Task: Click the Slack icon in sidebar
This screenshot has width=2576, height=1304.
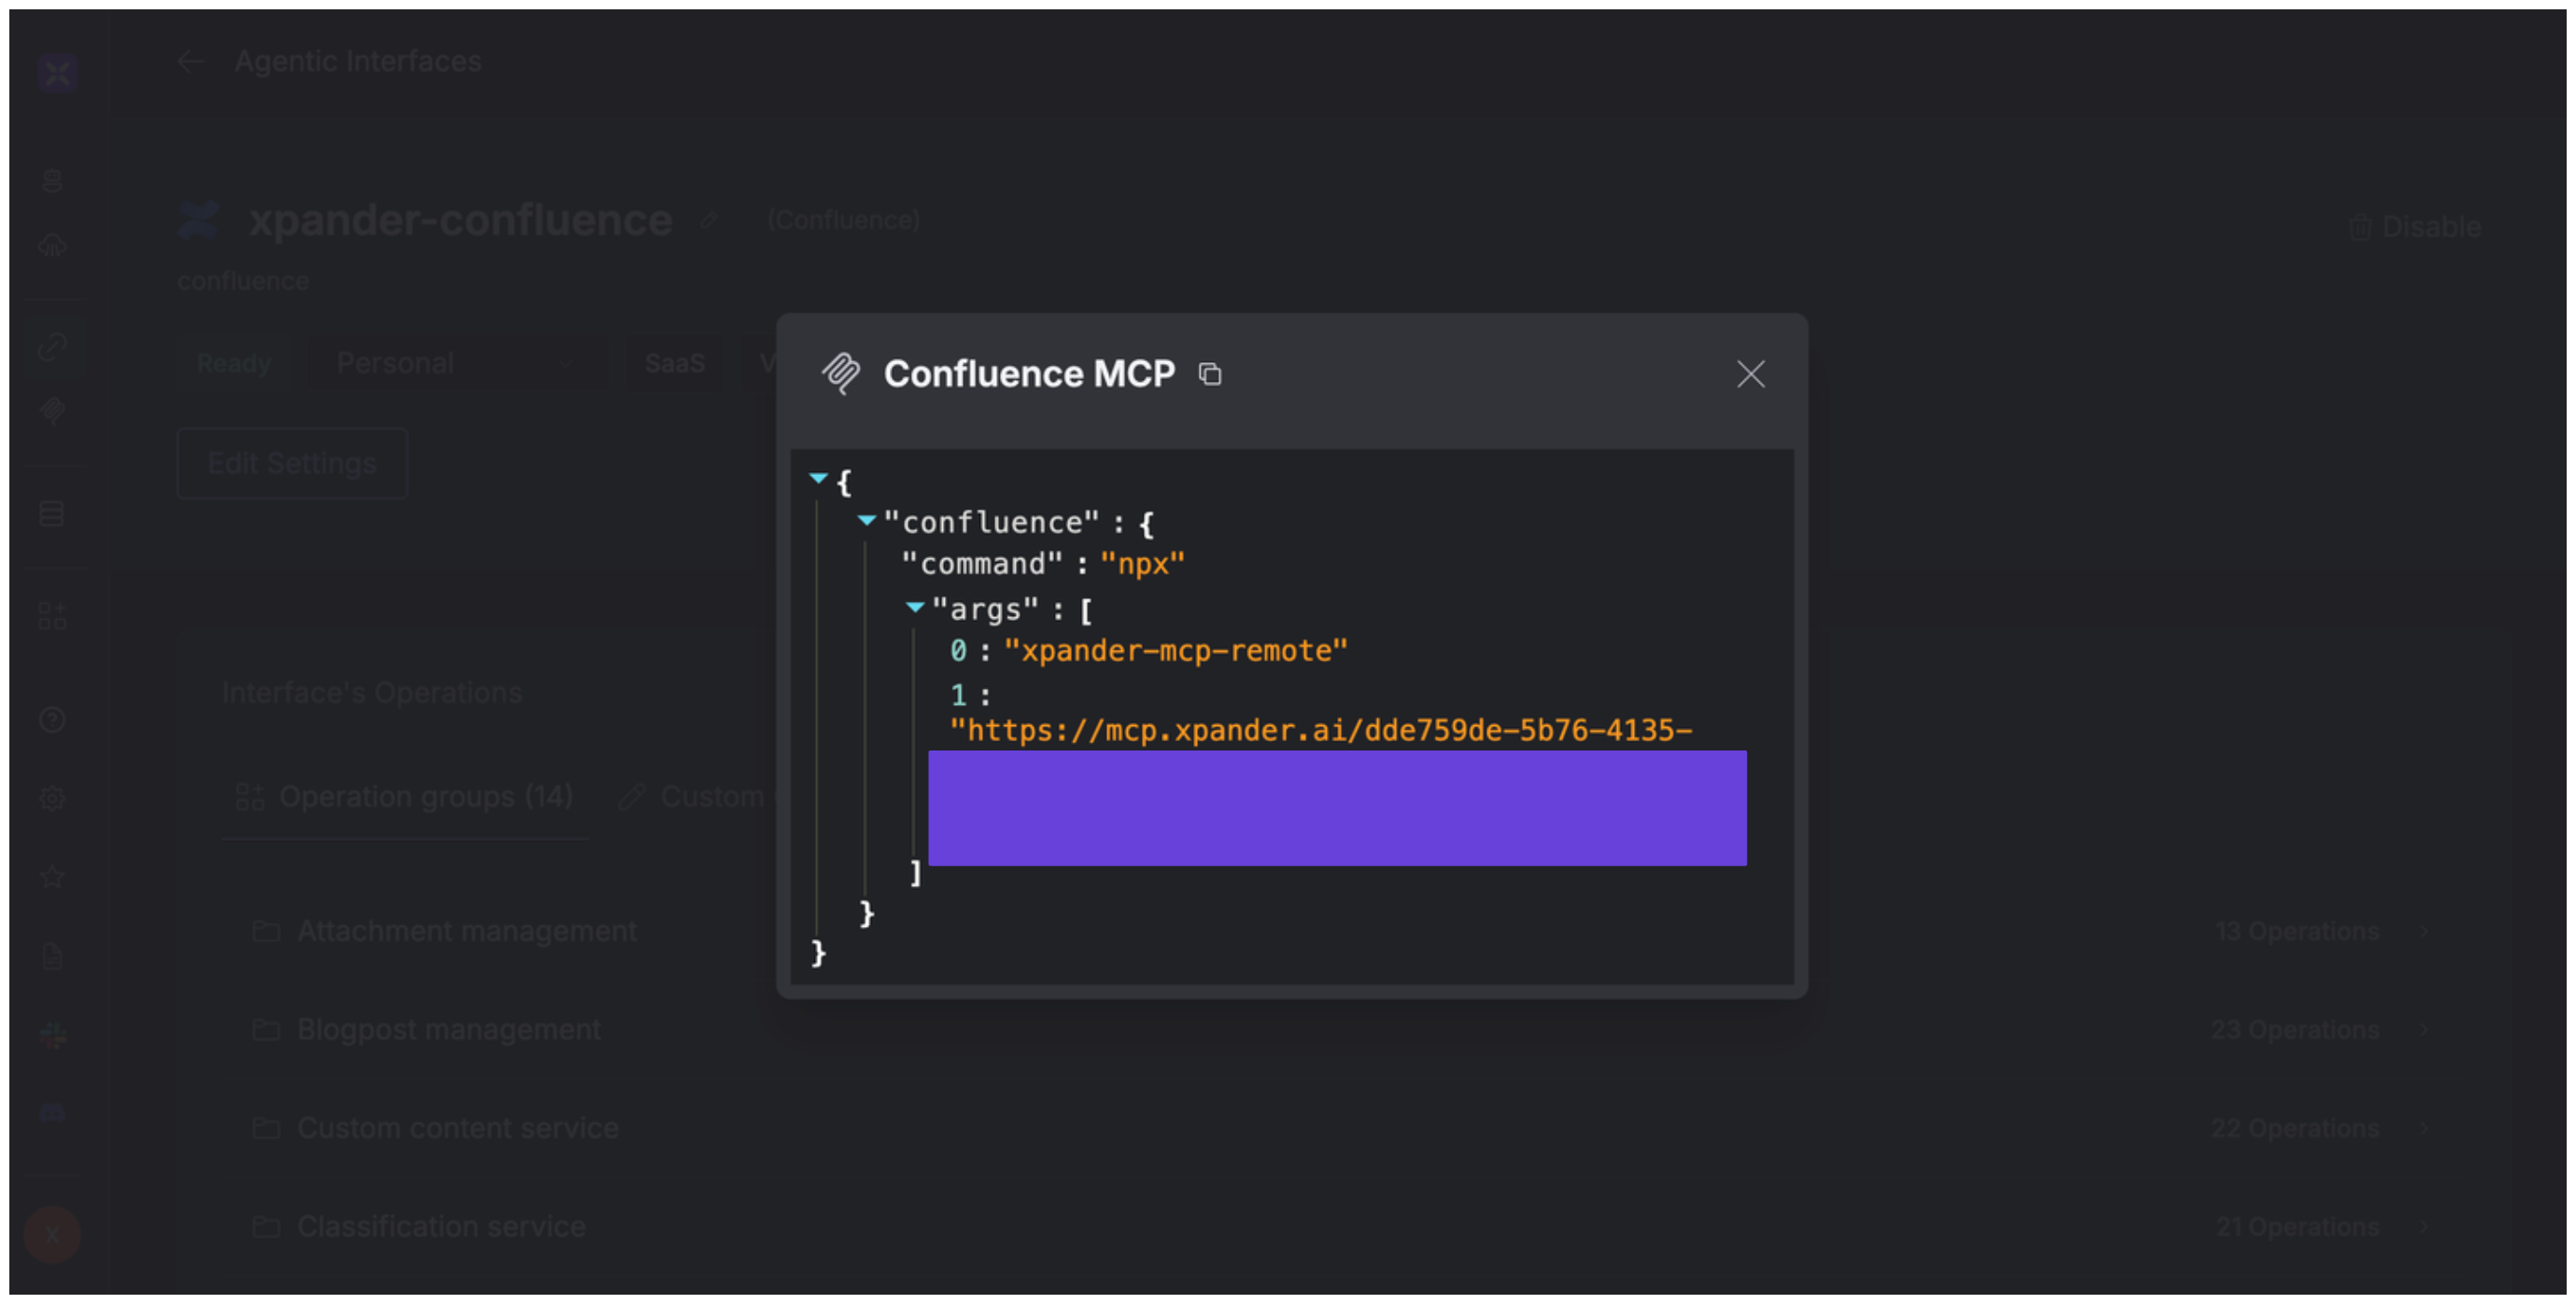Action: click(52, 1035)
